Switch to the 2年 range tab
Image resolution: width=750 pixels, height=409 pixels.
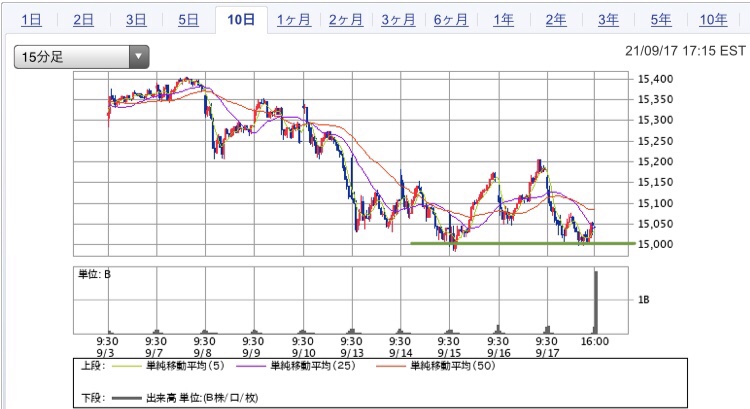[x=556, y=20]
